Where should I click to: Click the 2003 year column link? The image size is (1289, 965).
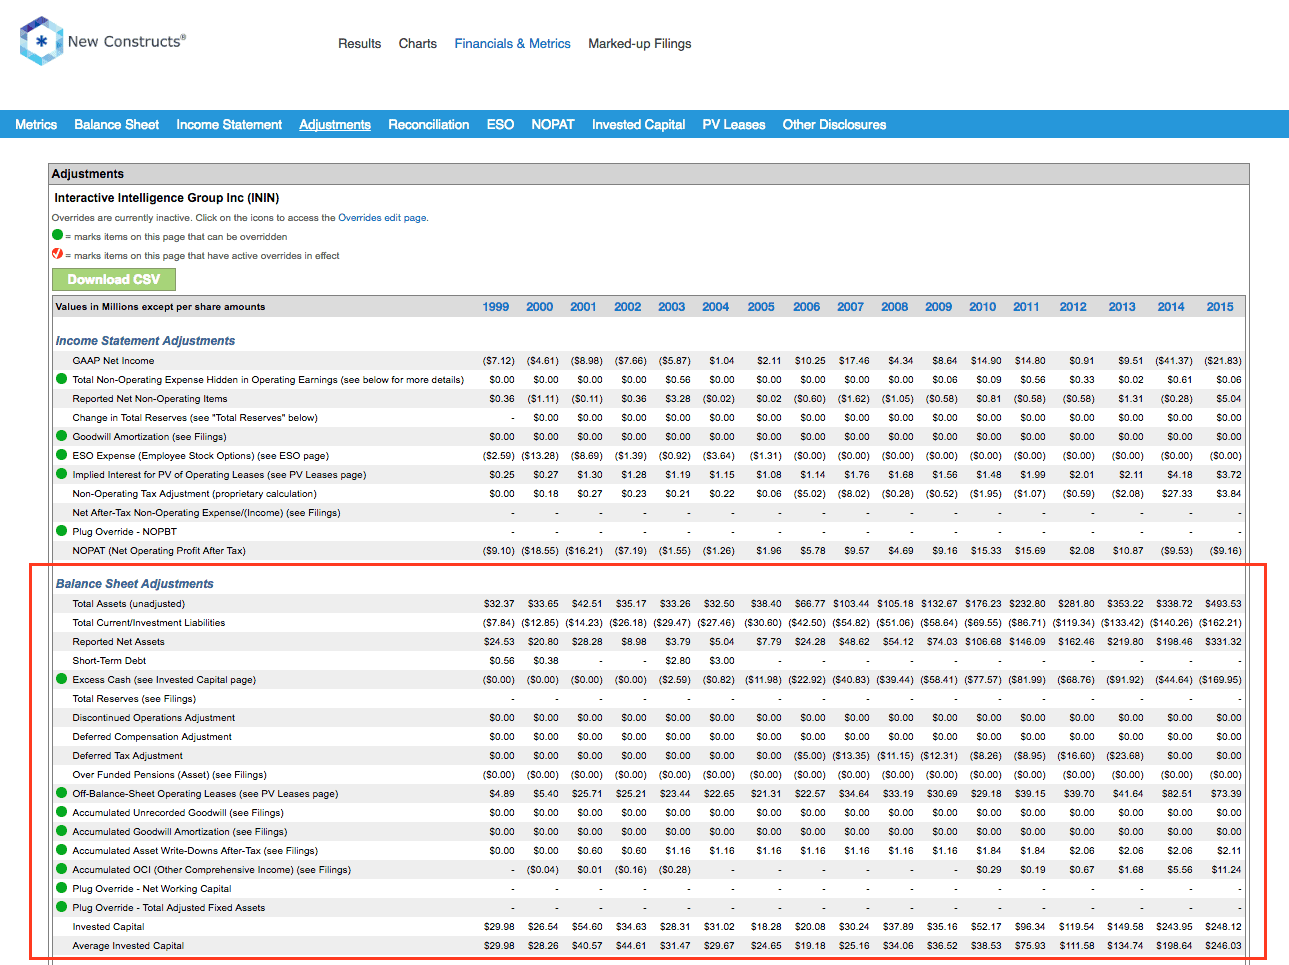pyautogui.click(x=672, y=307)
